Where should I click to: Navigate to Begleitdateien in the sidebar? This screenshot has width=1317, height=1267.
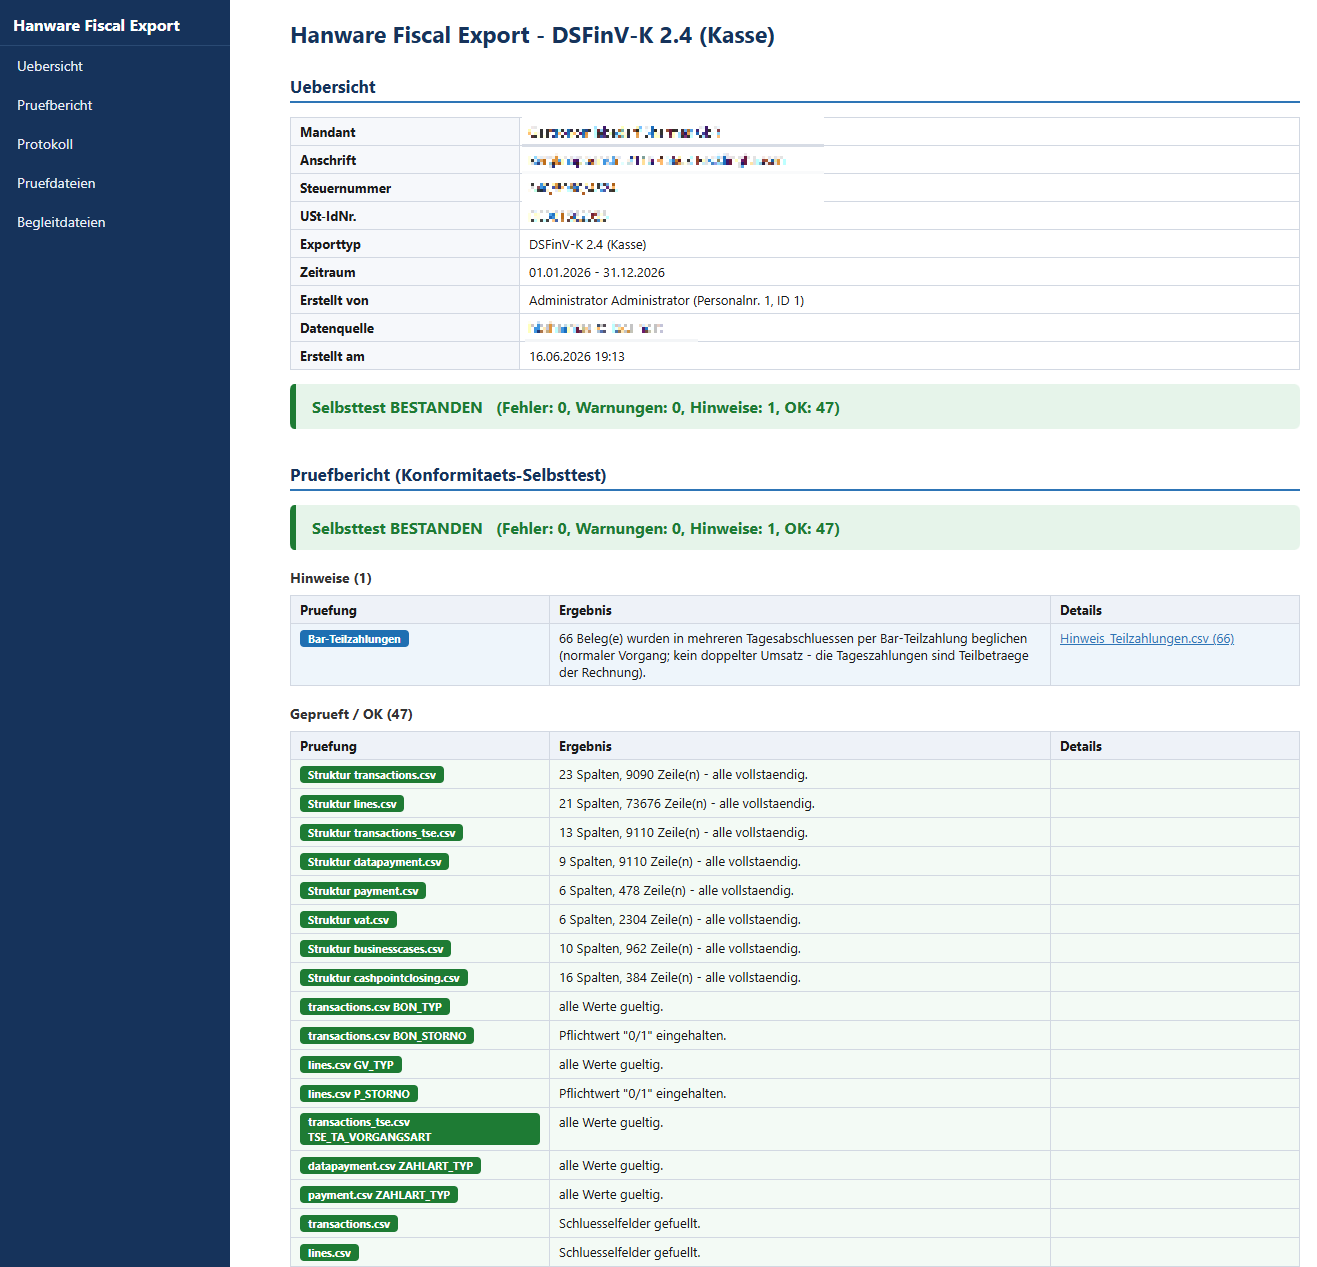pos(61,222)
